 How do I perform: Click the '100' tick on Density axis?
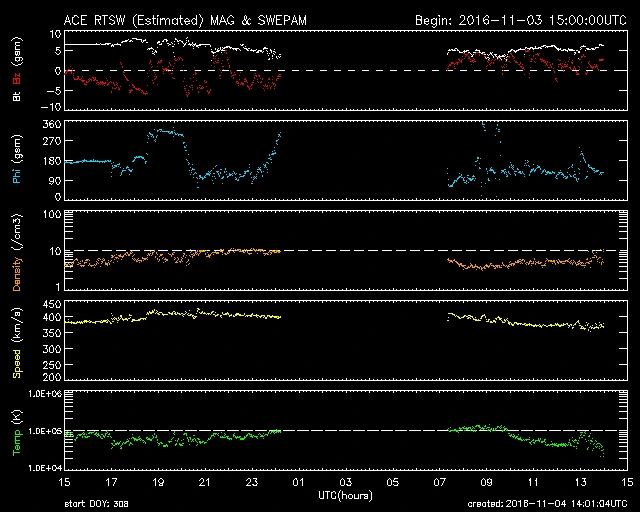[x=52, y=214]
